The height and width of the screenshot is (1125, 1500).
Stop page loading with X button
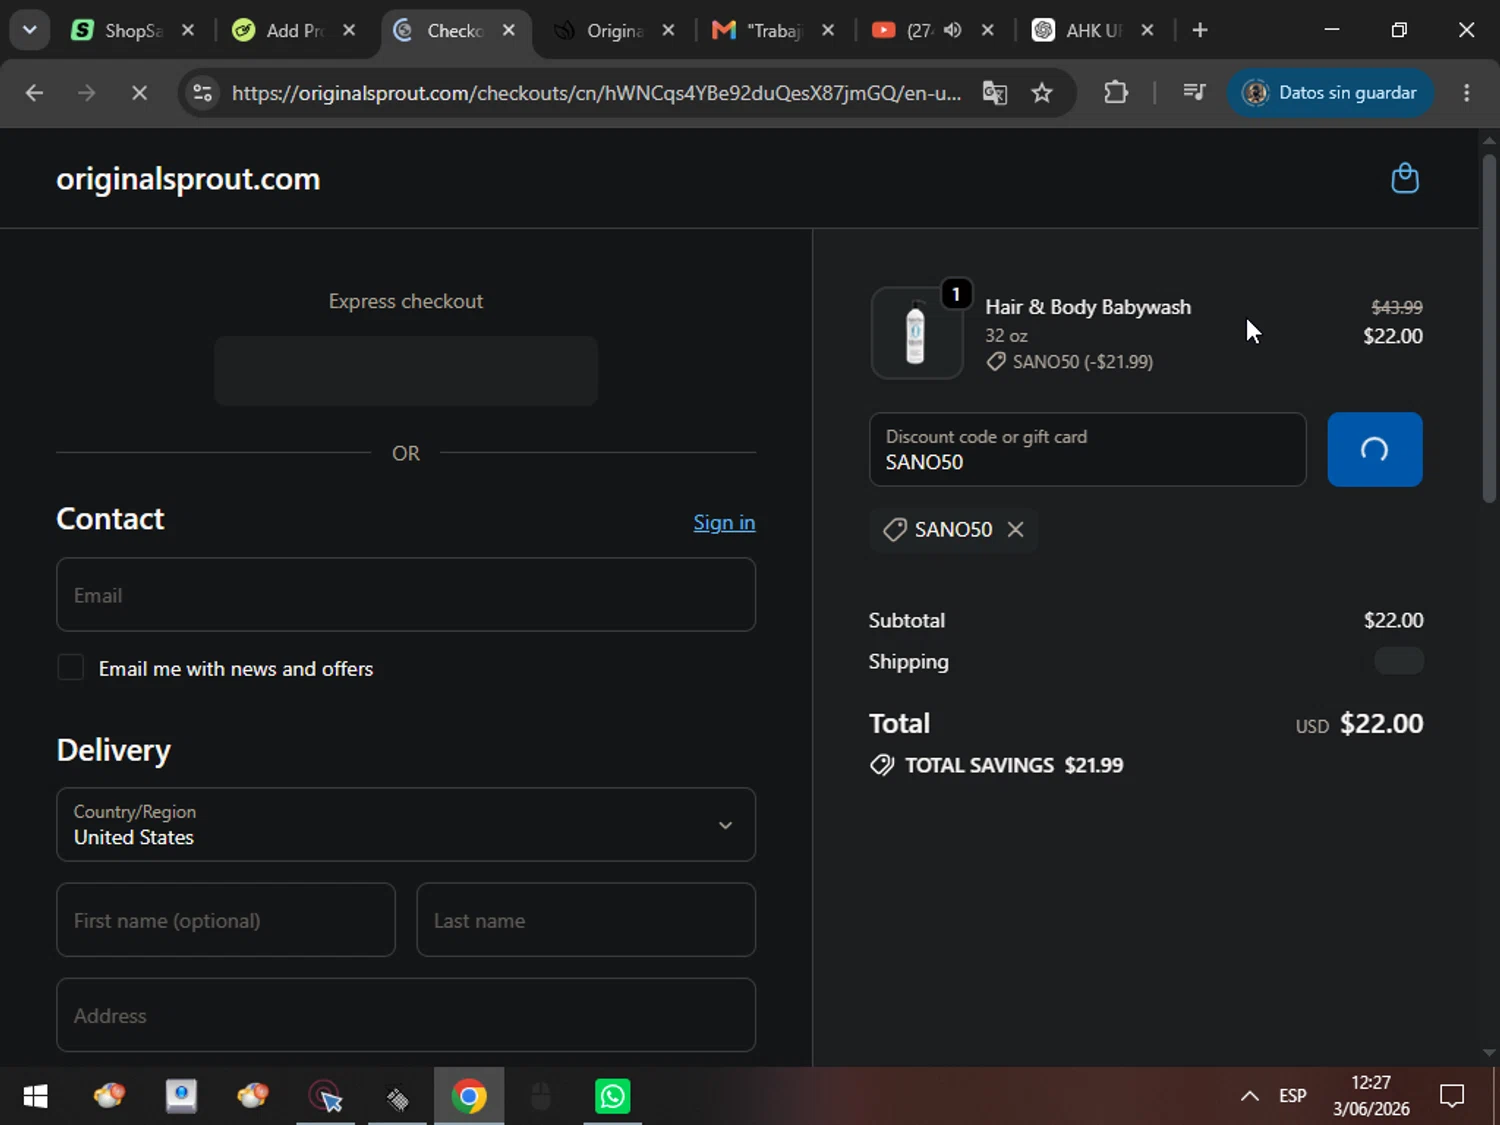point(139,93)
